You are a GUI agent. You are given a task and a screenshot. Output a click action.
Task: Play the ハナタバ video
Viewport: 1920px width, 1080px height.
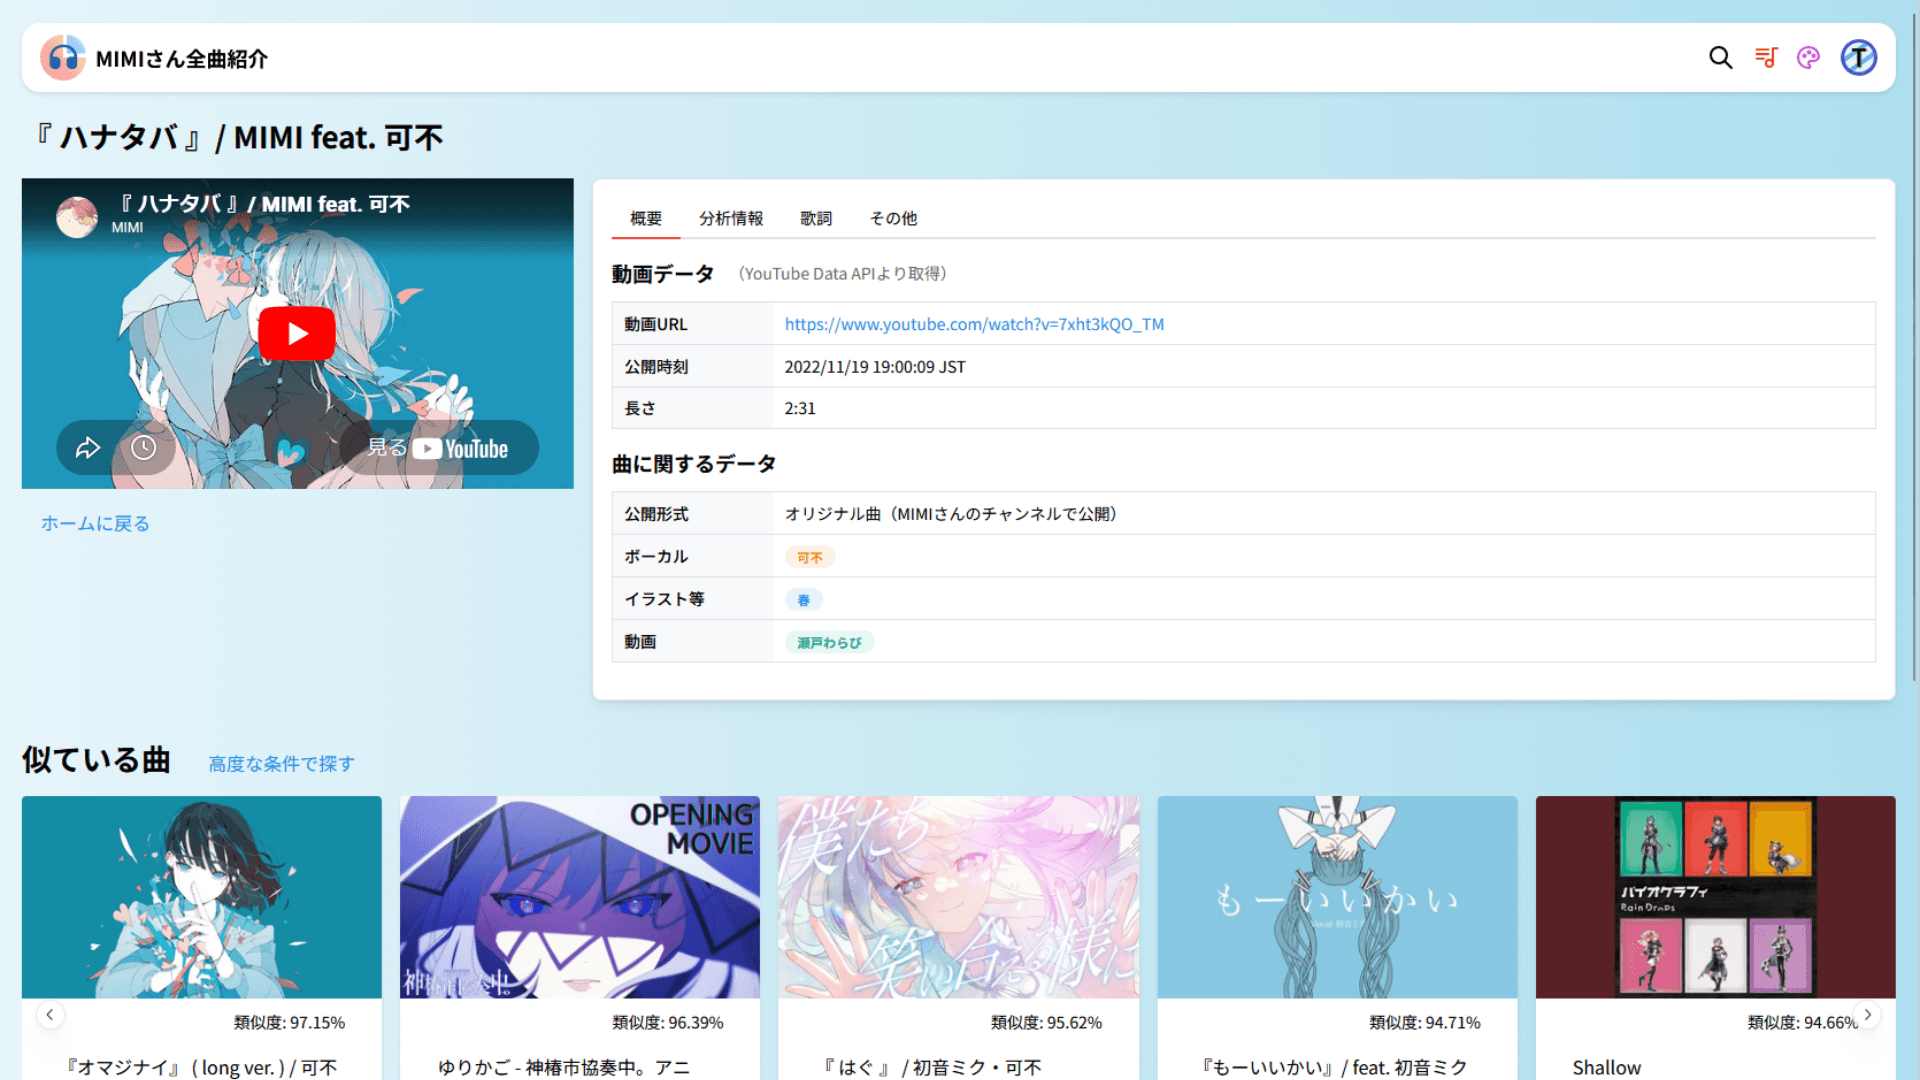pos(297,333)
